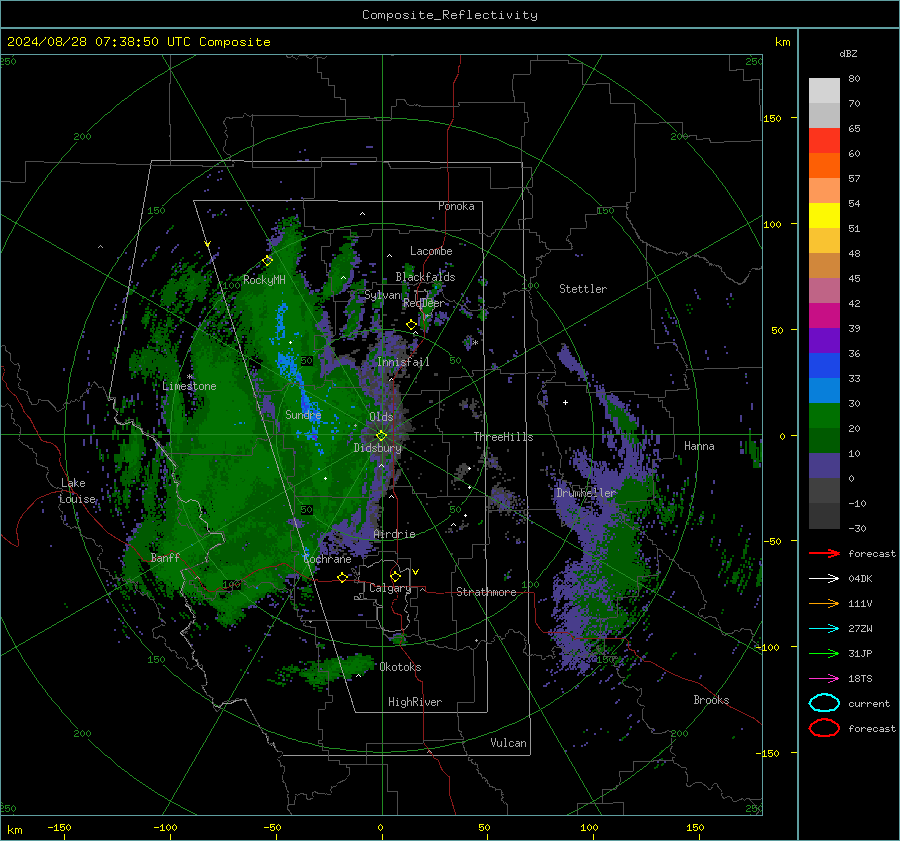Click yellow radar-center diamond above Didsbury

[x=381, y=436]
